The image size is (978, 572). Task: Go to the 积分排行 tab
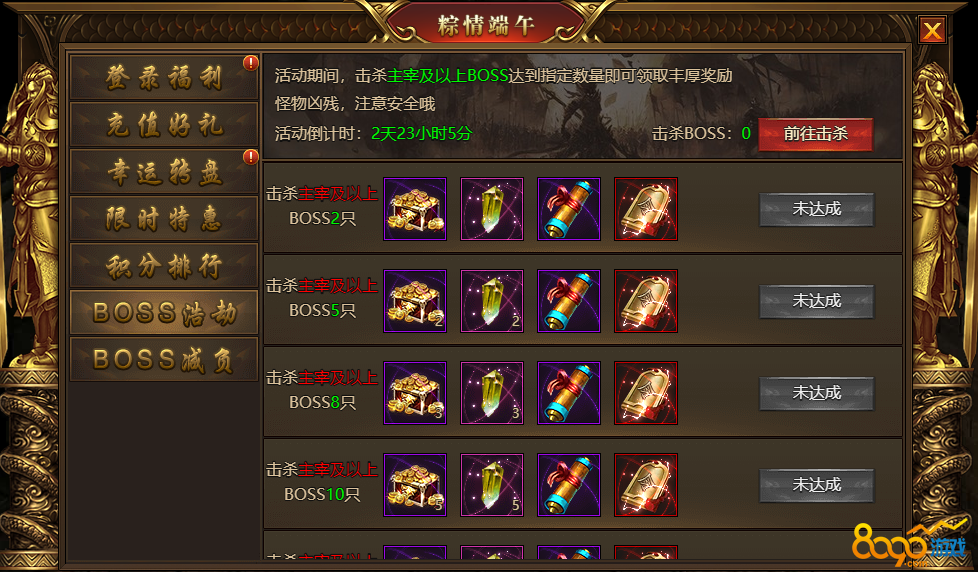point(164,266)
